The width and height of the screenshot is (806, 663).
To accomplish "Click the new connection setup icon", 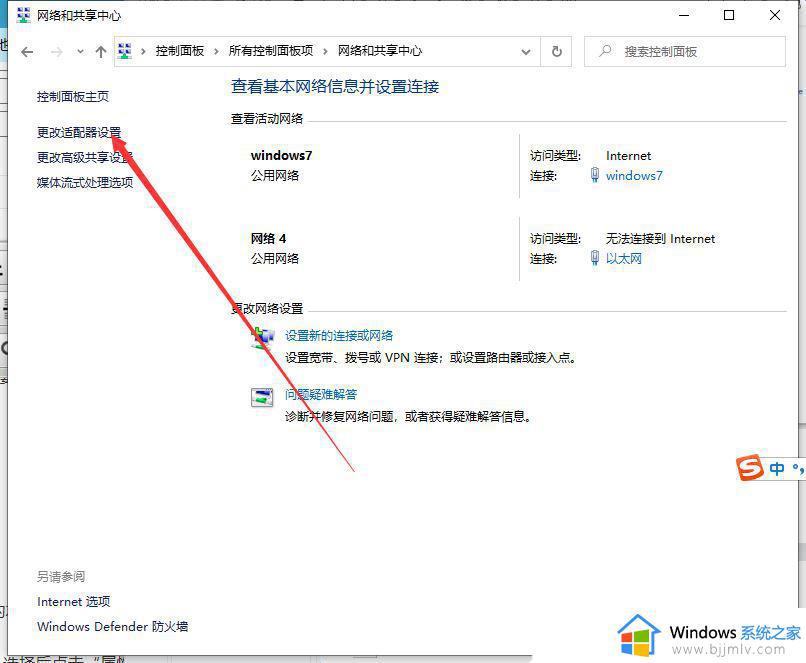I will [x=262, y=338].
